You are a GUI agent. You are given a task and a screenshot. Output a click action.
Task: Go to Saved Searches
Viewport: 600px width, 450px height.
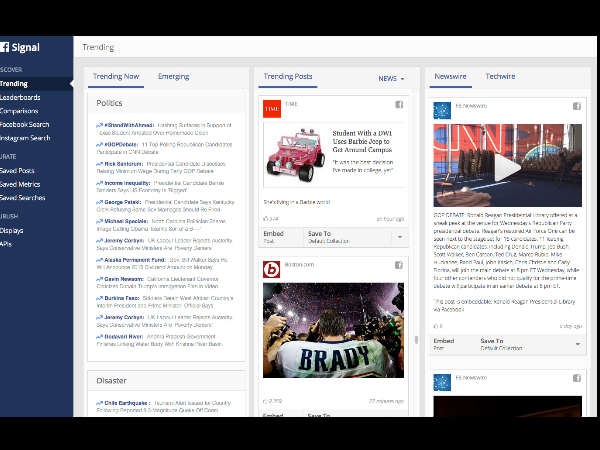(x=23, y=198)
